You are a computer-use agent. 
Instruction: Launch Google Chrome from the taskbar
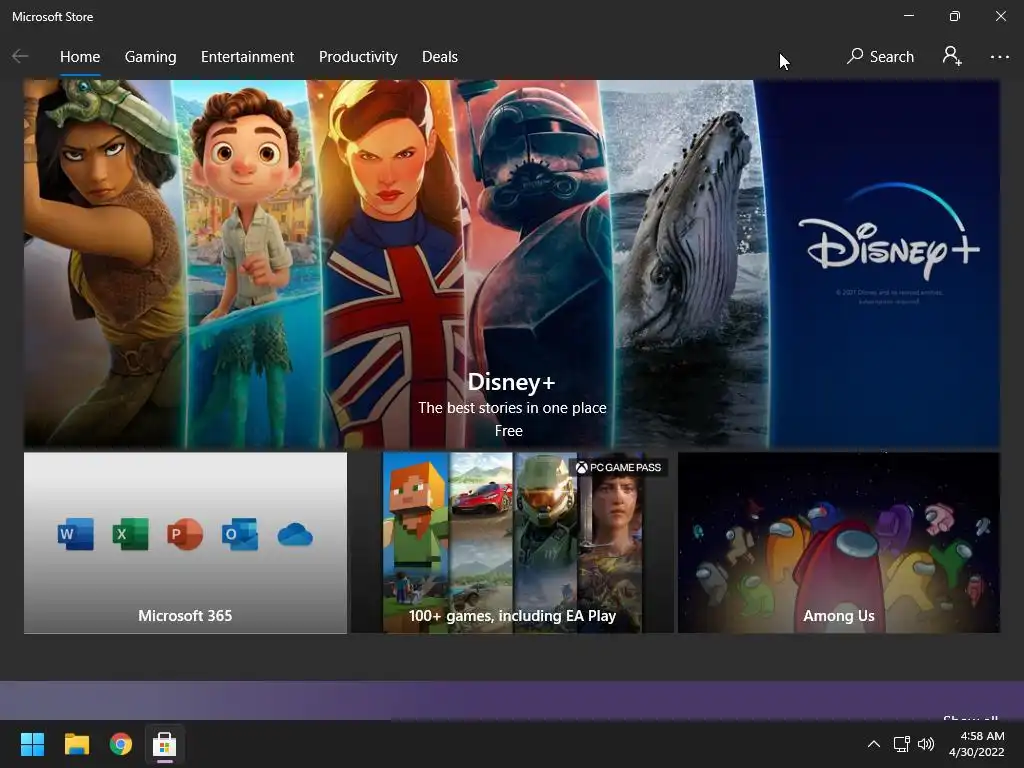point(121,744)
